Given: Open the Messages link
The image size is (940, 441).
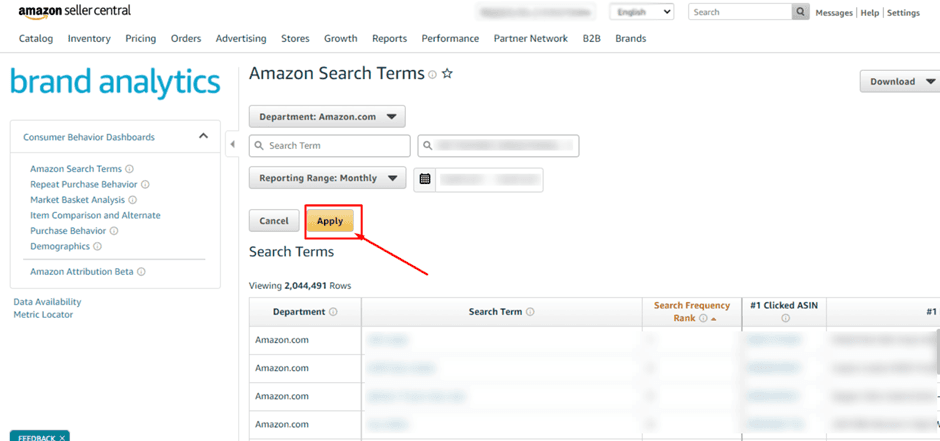Looking at the screenshot, I should pyautogui.click(x=834, y=13).
